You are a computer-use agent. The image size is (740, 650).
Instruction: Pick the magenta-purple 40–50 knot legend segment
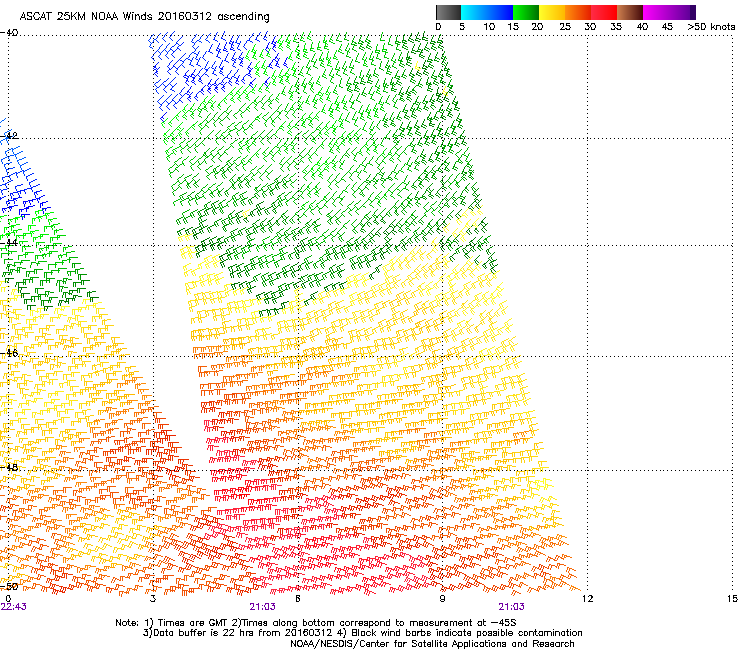coord(669,12)
